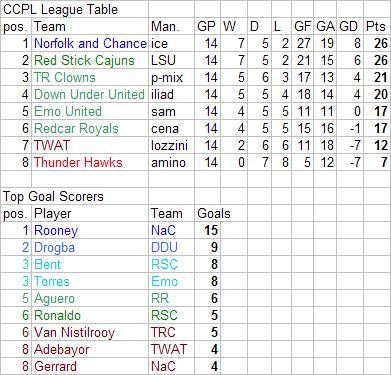Click the Drogba player cell

pos(90,247)
